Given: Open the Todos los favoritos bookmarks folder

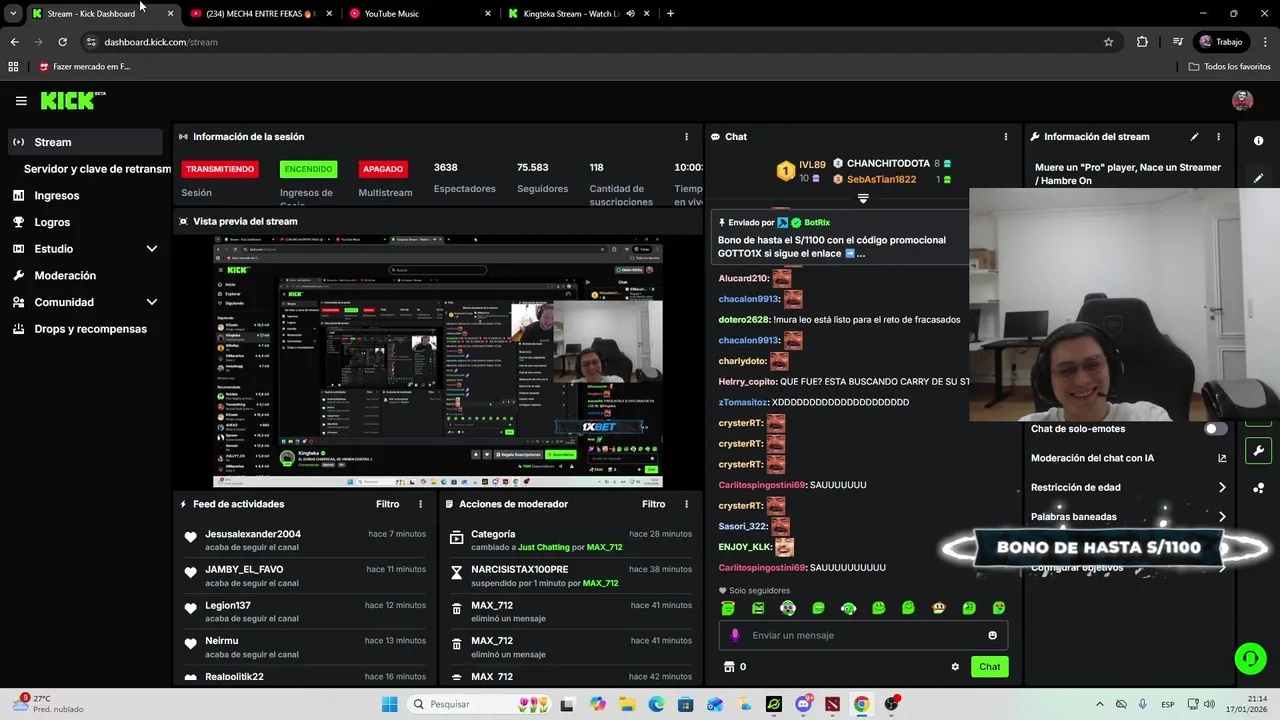Looking at the screenshot, I should (x=1230, y=67).
